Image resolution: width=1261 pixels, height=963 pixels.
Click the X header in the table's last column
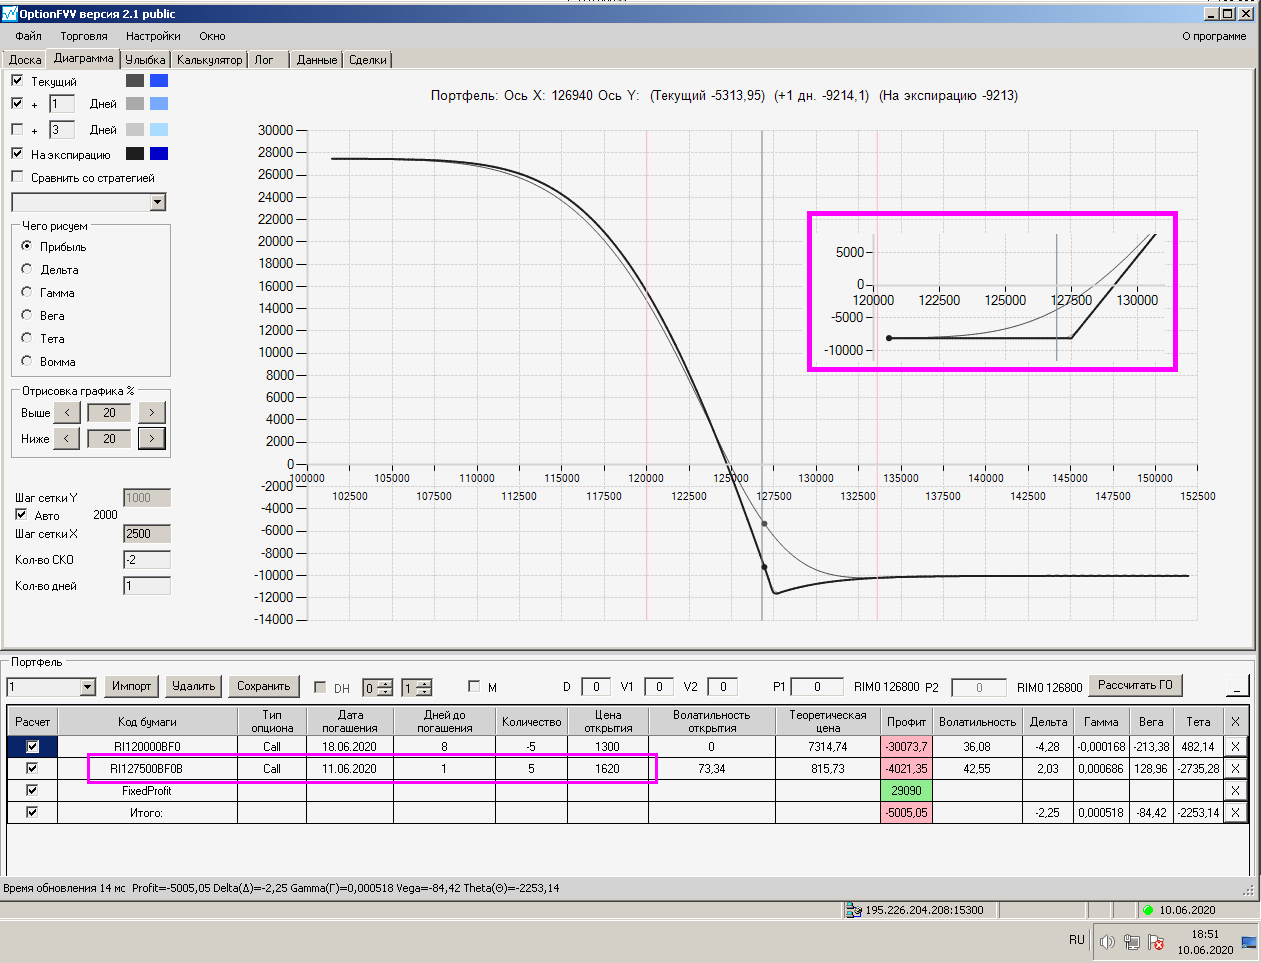coord(1235,722)
